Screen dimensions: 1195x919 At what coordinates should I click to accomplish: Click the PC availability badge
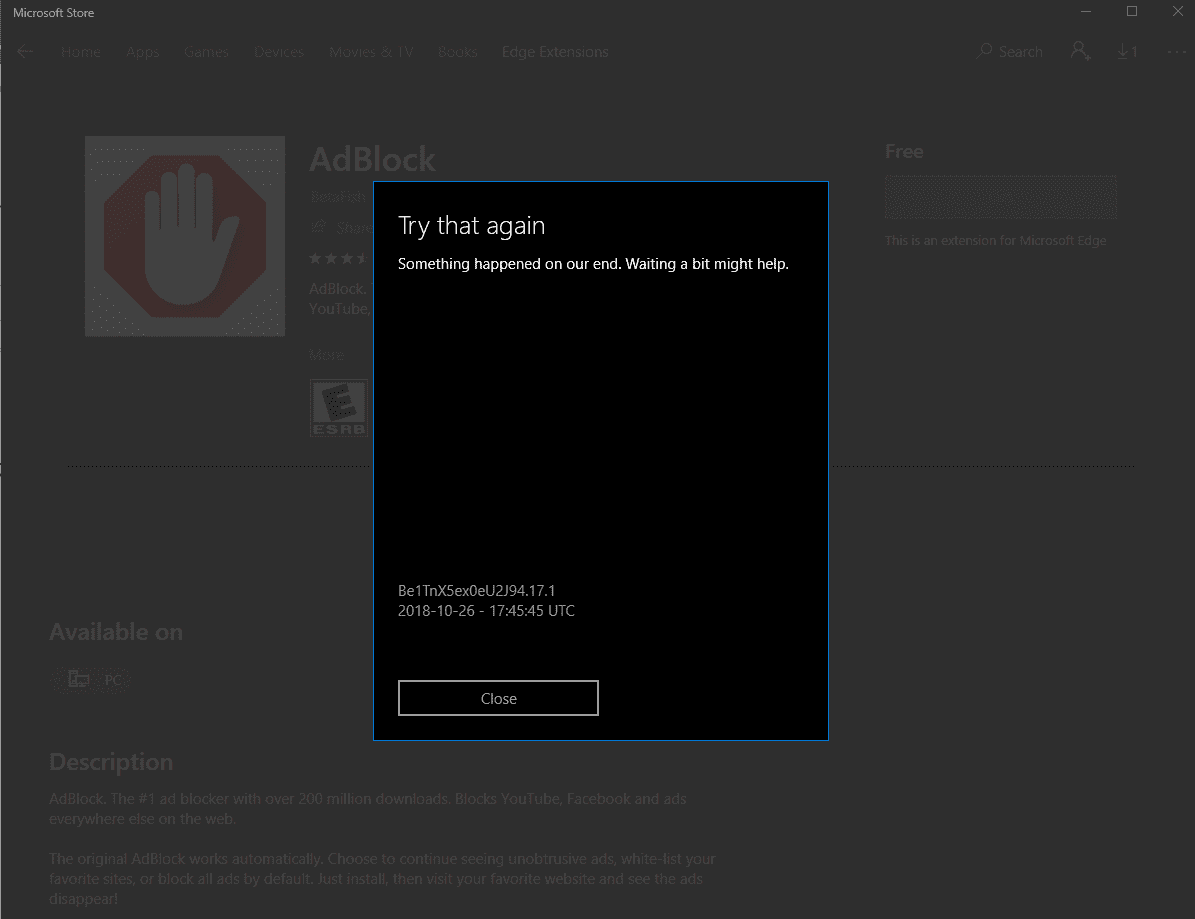[91, 680]
